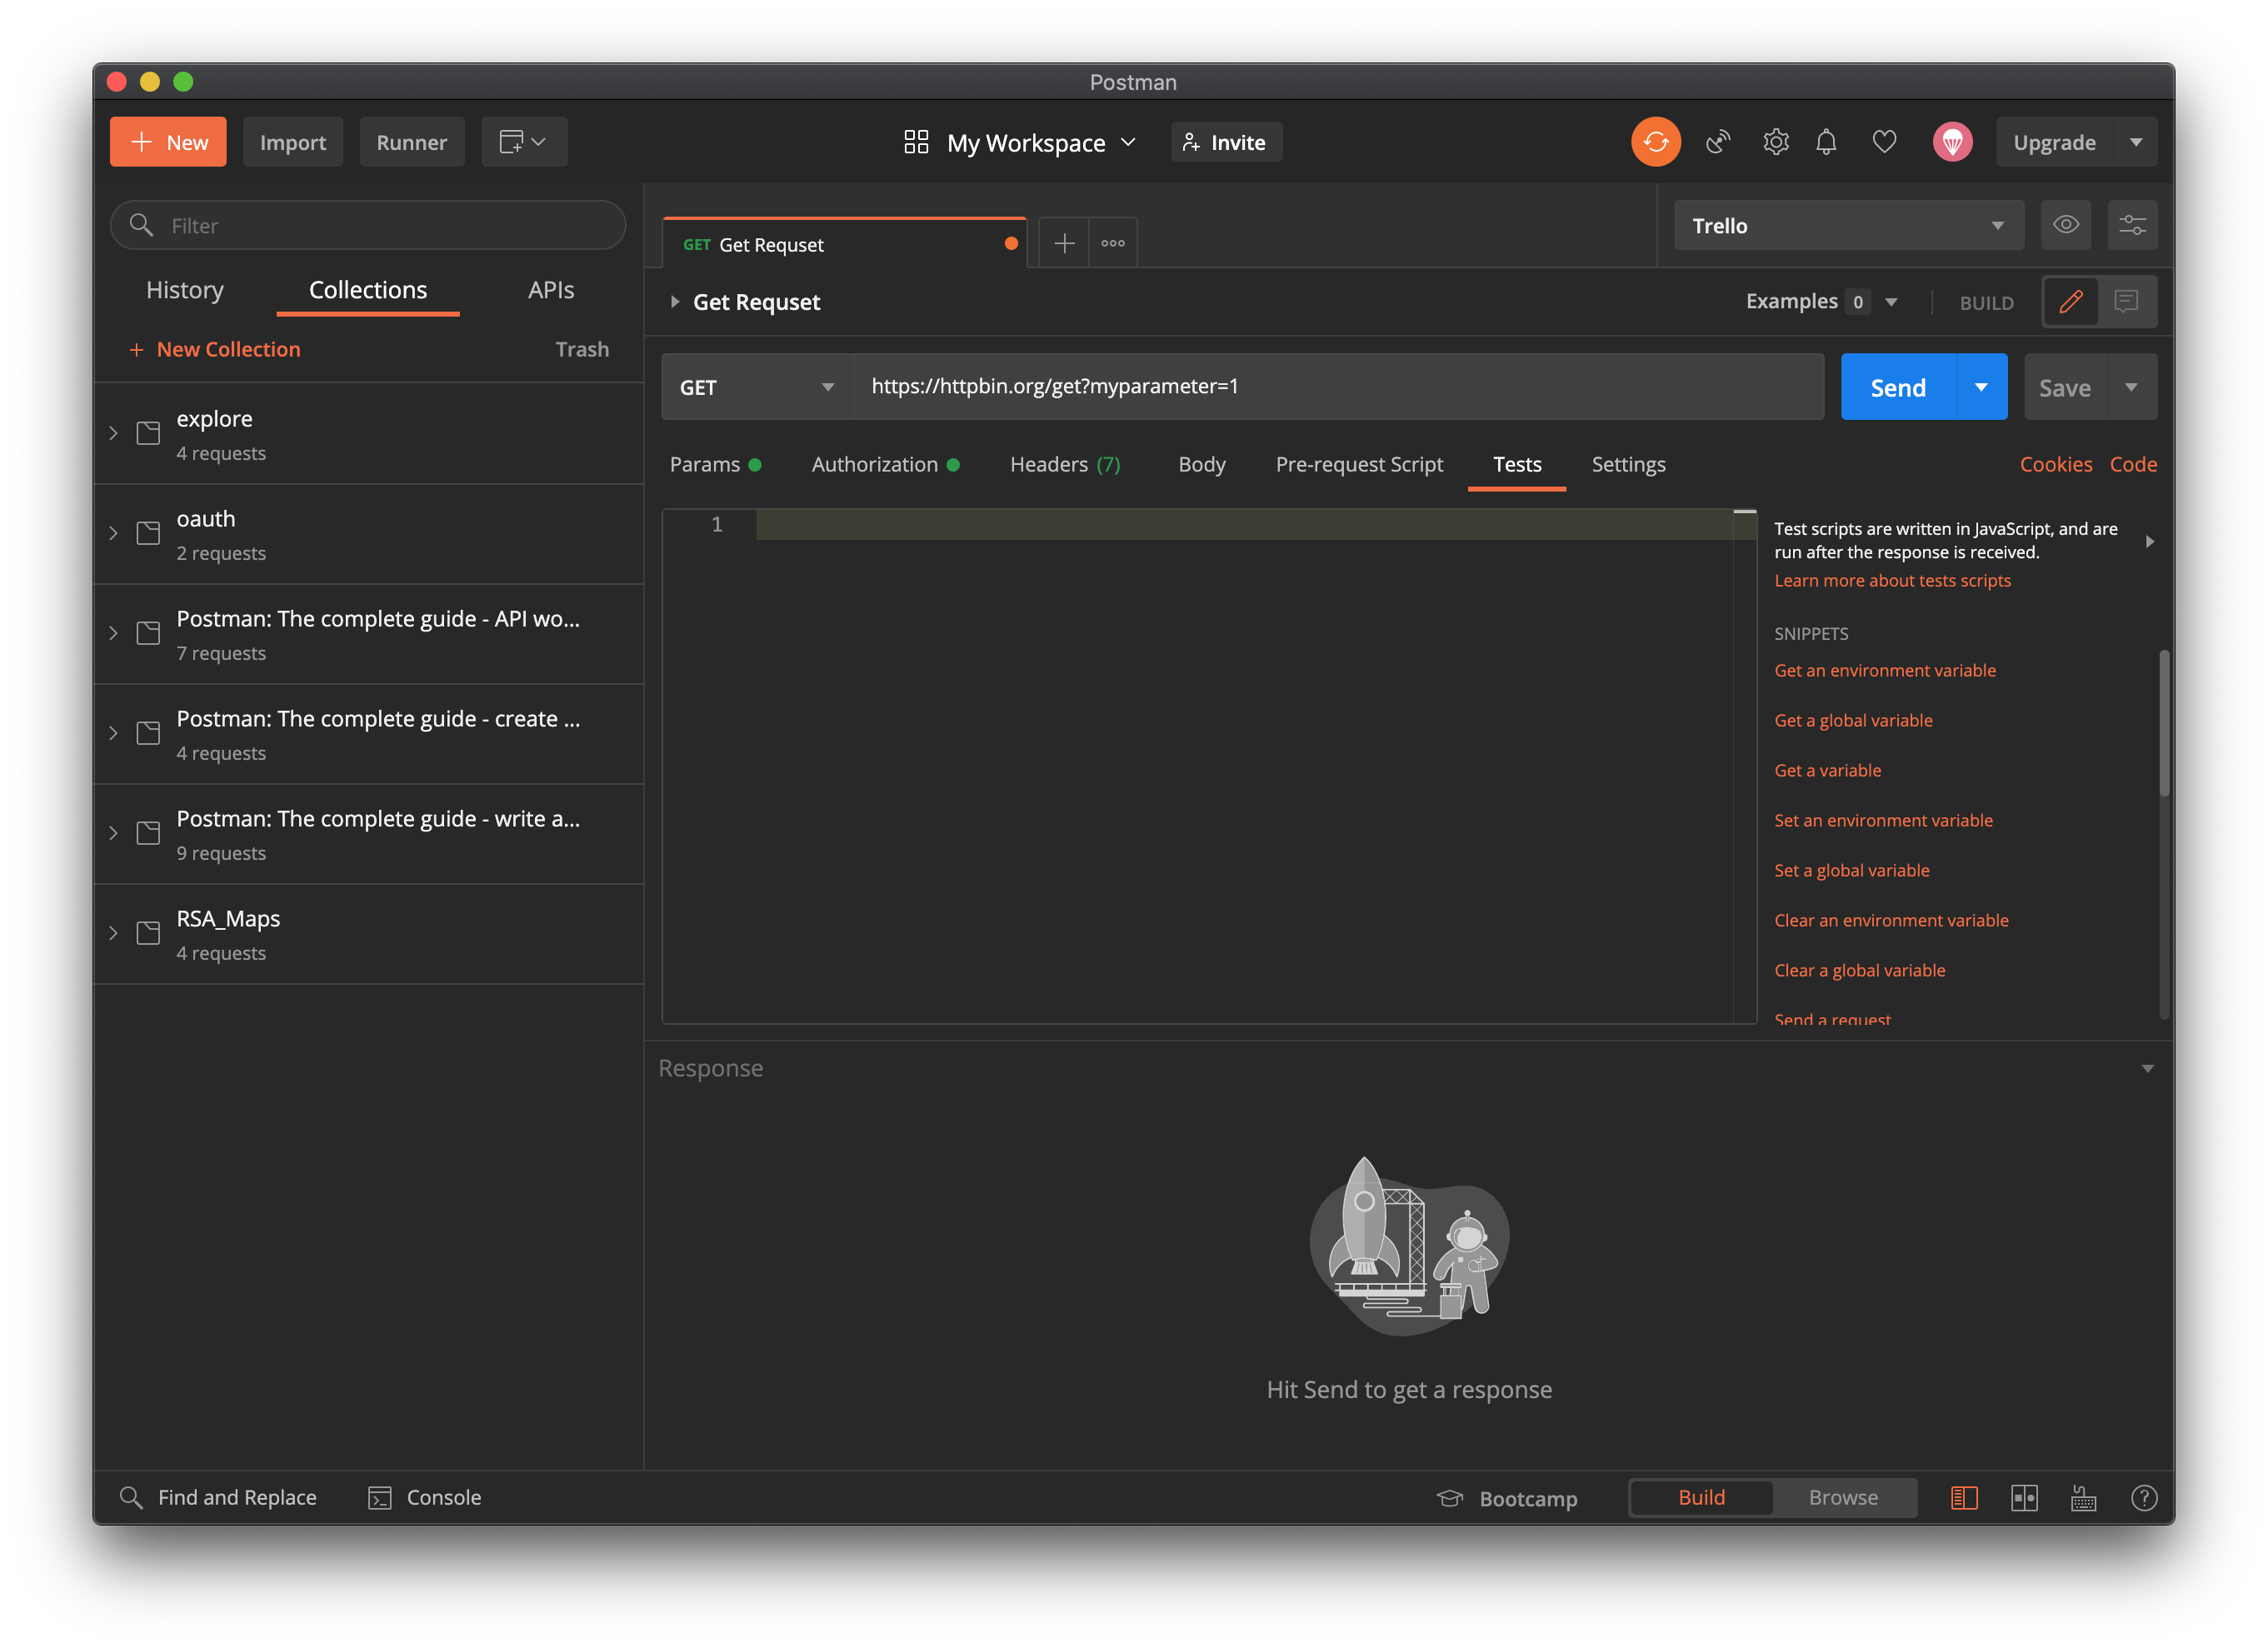This screenshot has width=2268, height=1648.
Task: Open Settings via the gear icon
Action: (x=1776, y=141)
